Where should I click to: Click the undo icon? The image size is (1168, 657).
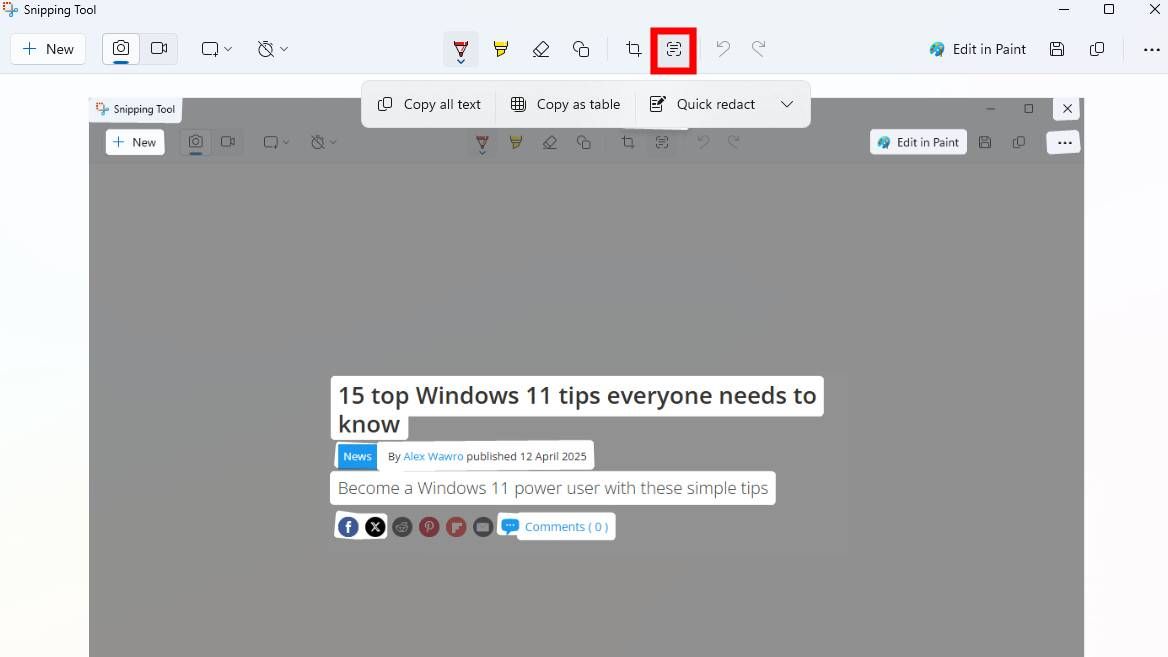723,48
